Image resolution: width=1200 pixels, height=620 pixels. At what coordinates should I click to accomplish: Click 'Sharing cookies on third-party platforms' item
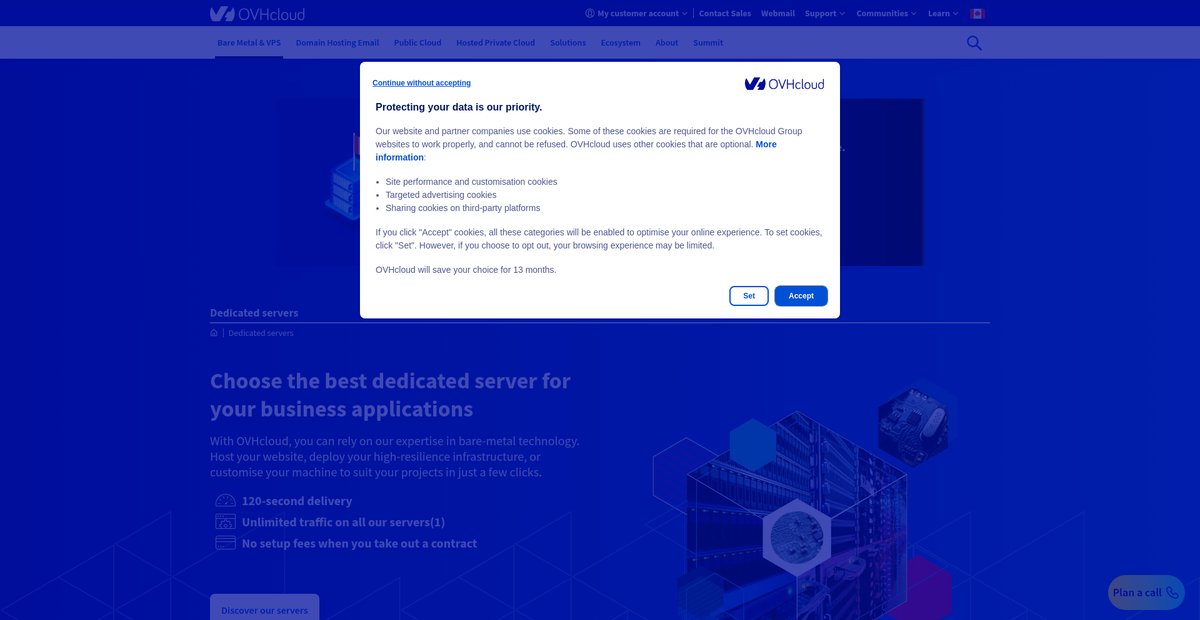pyautogui.click(x=463, y=208)
